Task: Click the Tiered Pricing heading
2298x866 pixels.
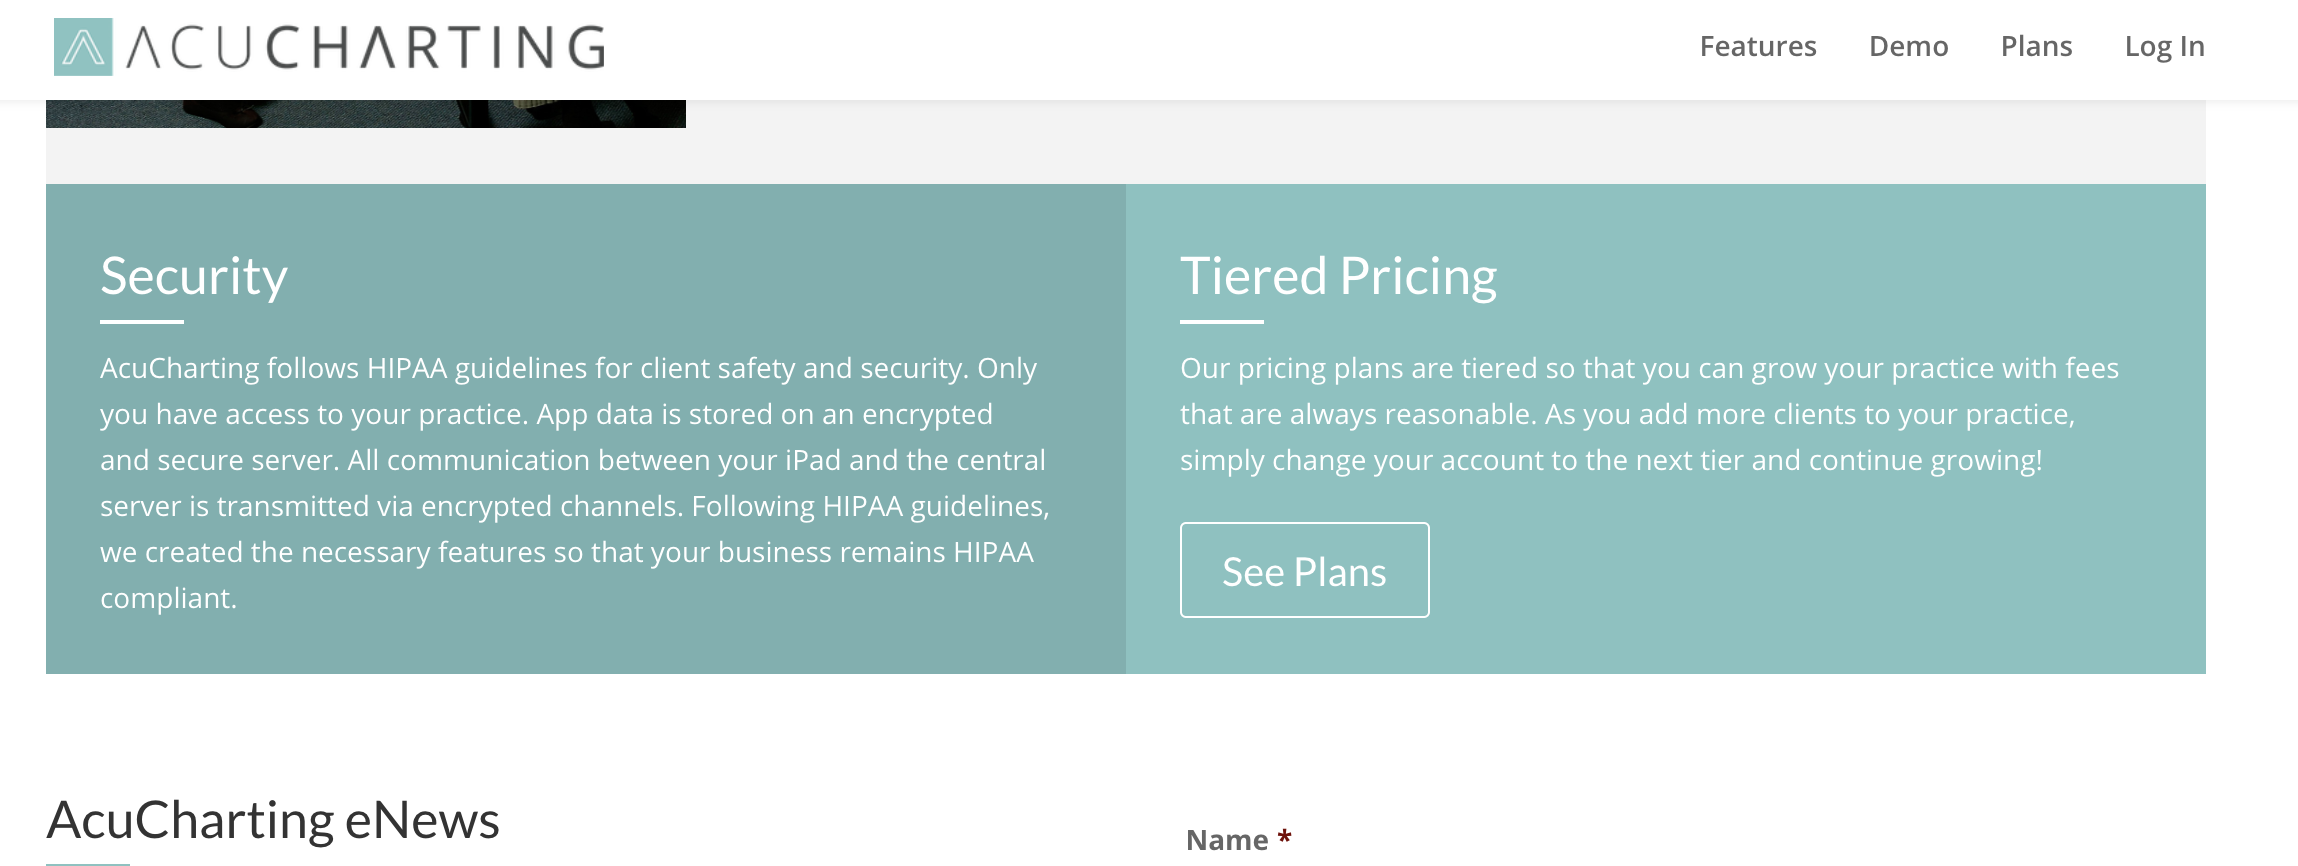Action: [1338, 276]
